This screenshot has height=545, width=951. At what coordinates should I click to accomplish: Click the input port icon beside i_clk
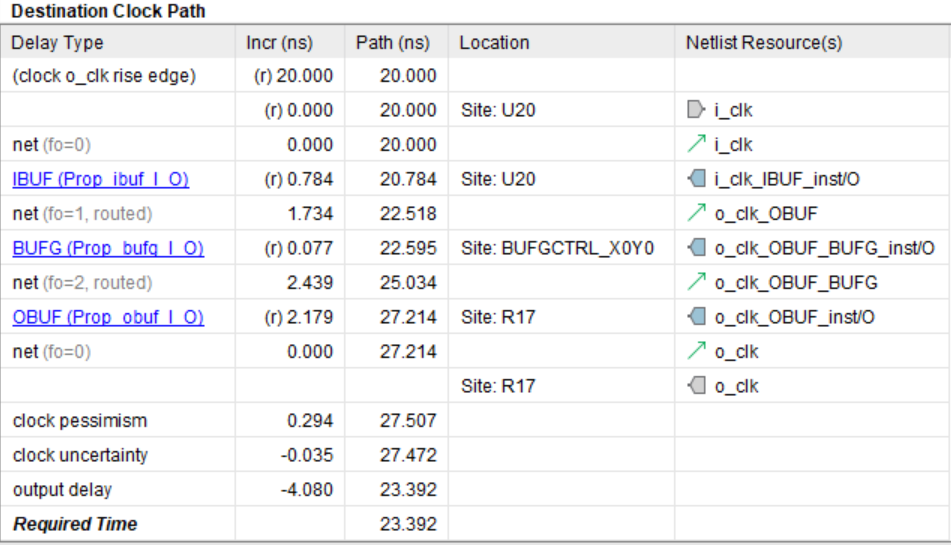click(x=697, y=111)
